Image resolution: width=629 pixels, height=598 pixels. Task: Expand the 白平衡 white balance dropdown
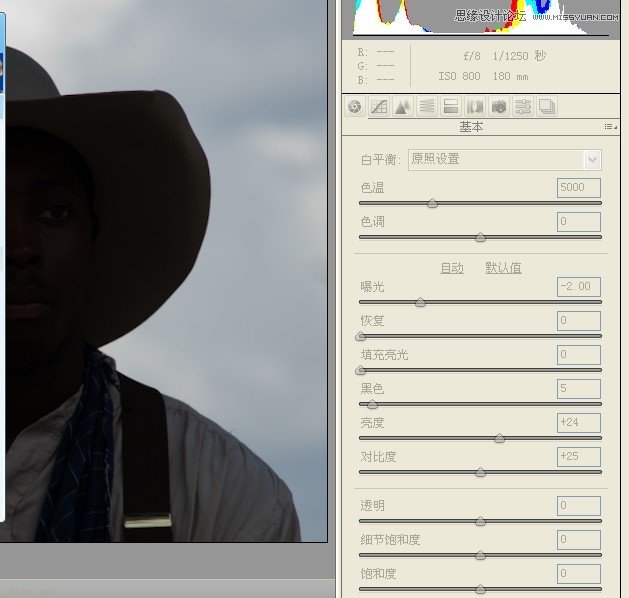[592, 160]
